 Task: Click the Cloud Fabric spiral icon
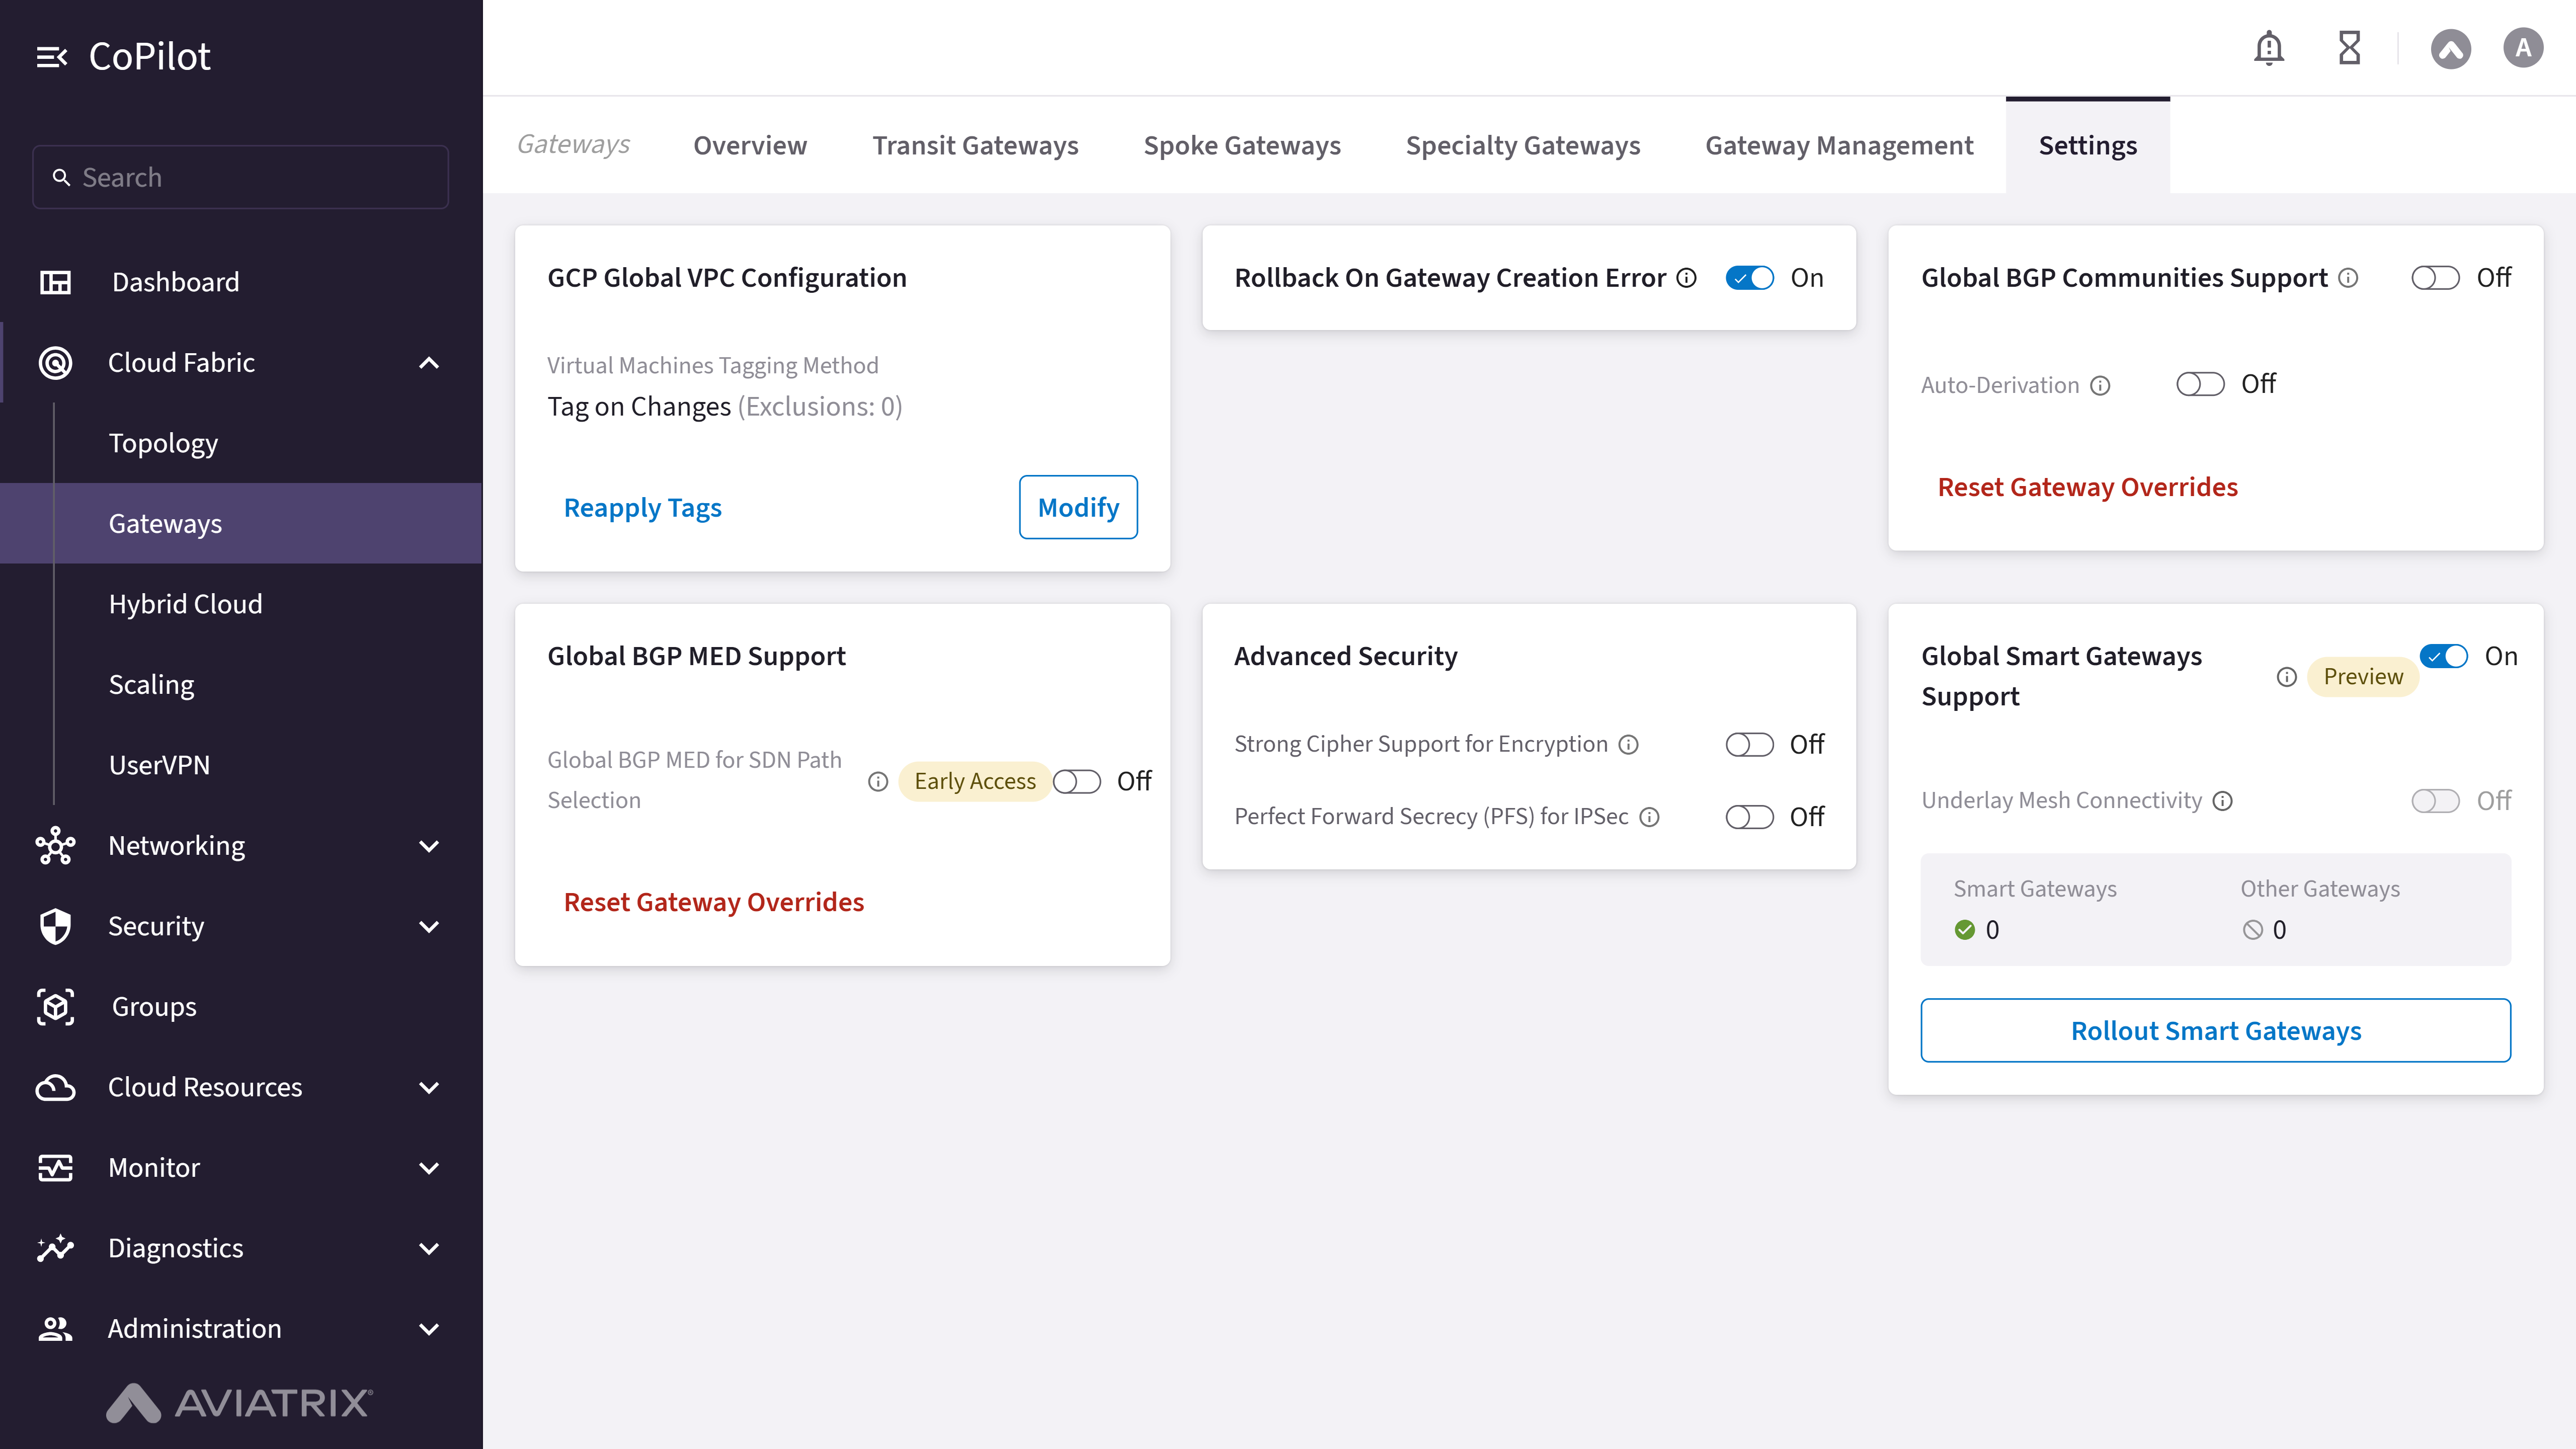(x=55, y=362)
